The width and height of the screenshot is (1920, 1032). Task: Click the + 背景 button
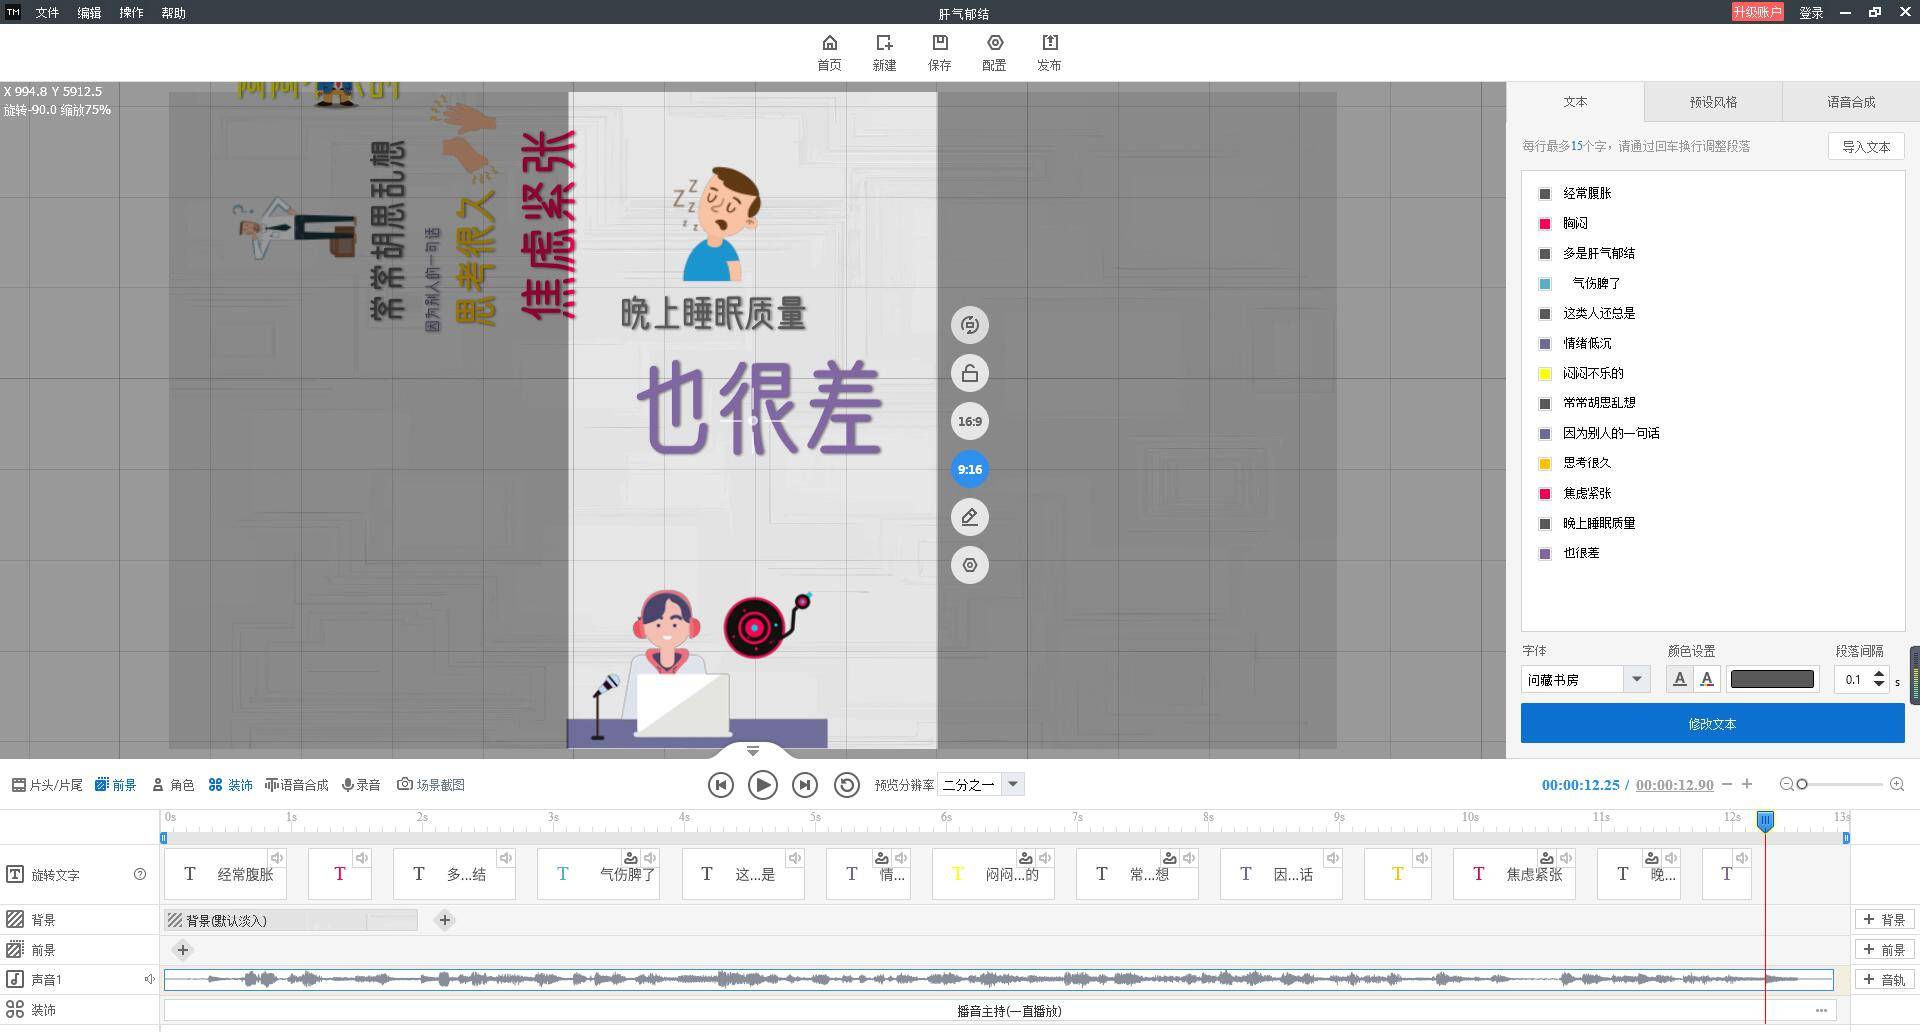(1884, 920)
